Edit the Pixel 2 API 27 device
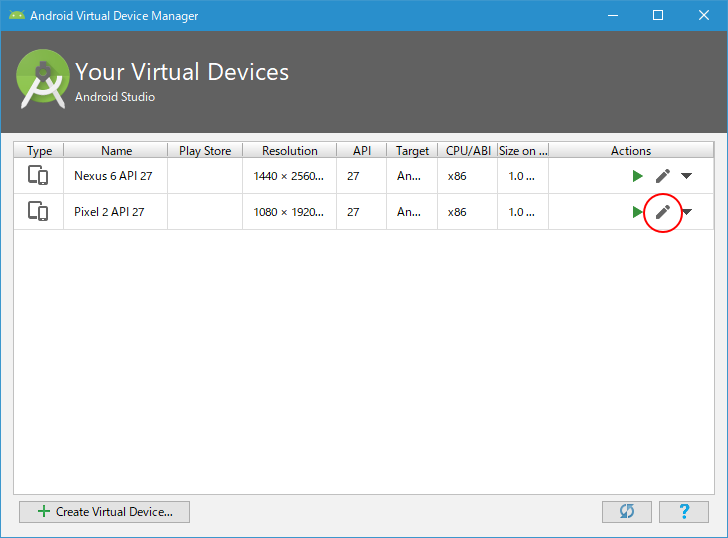The width and height of the screenshot is (728, 538). [662, 212]
